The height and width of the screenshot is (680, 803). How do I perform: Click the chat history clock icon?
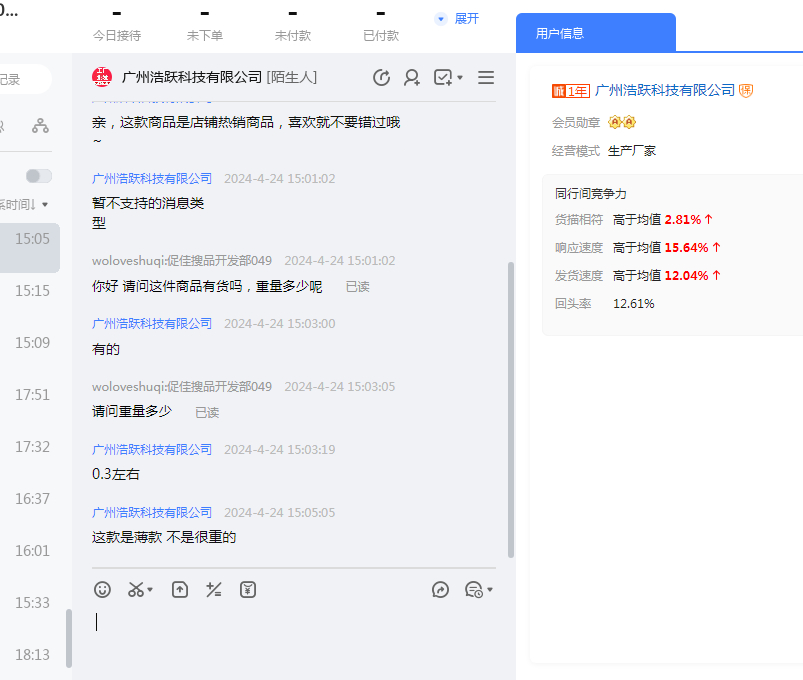point(381,78)
